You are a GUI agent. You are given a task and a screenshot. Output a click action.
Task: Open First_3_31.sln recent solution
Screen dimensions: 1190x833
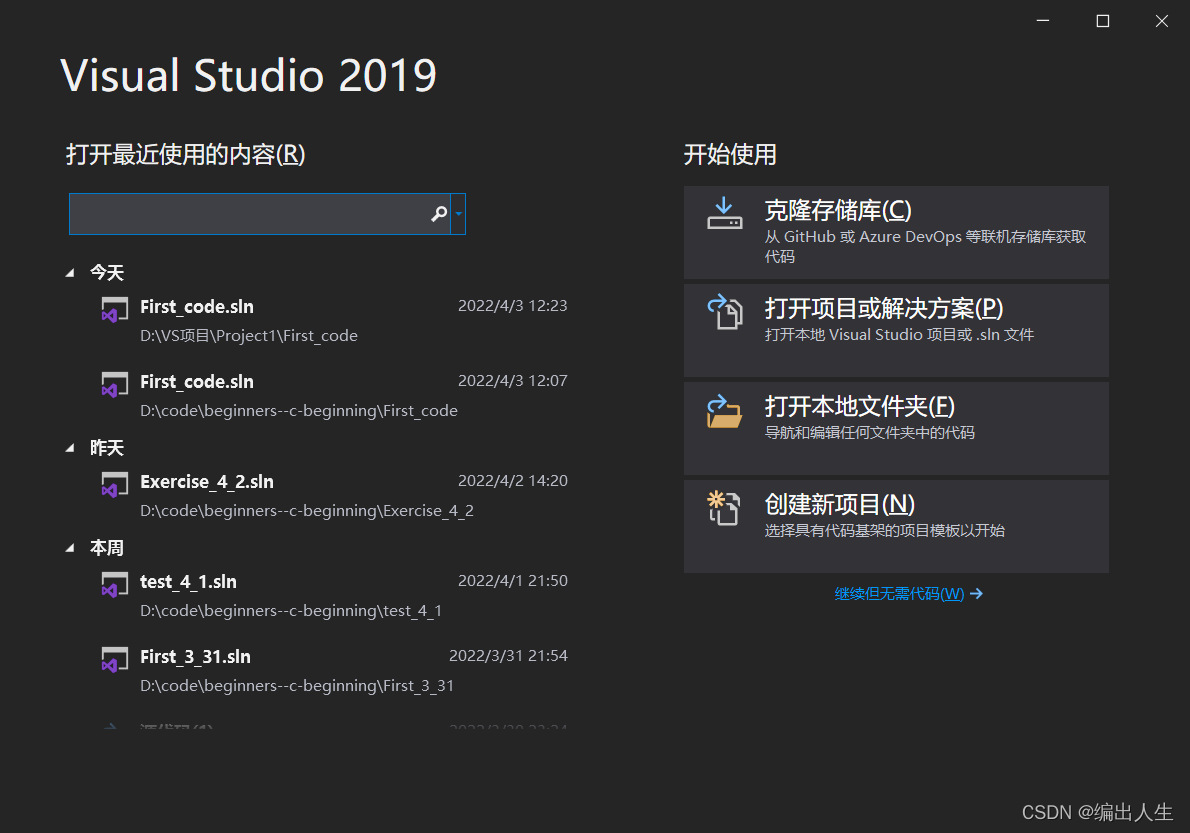click(x=334, y=671)
